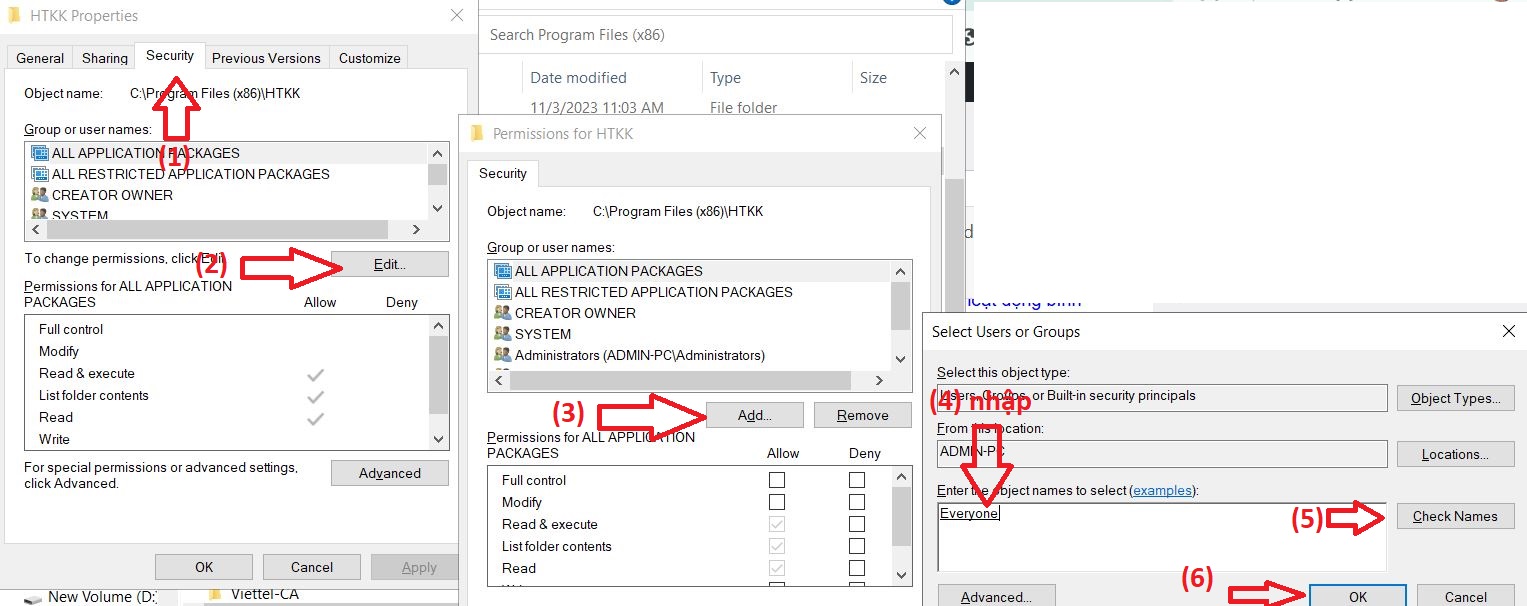The image size is (1527, 606).
Task: Switch to the Sharing tab
Action: coord(105,58)
